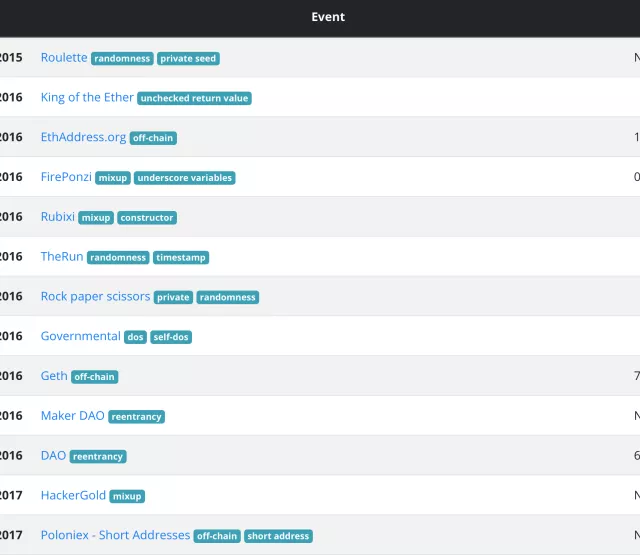Open TheRun event link

point(62,257)
